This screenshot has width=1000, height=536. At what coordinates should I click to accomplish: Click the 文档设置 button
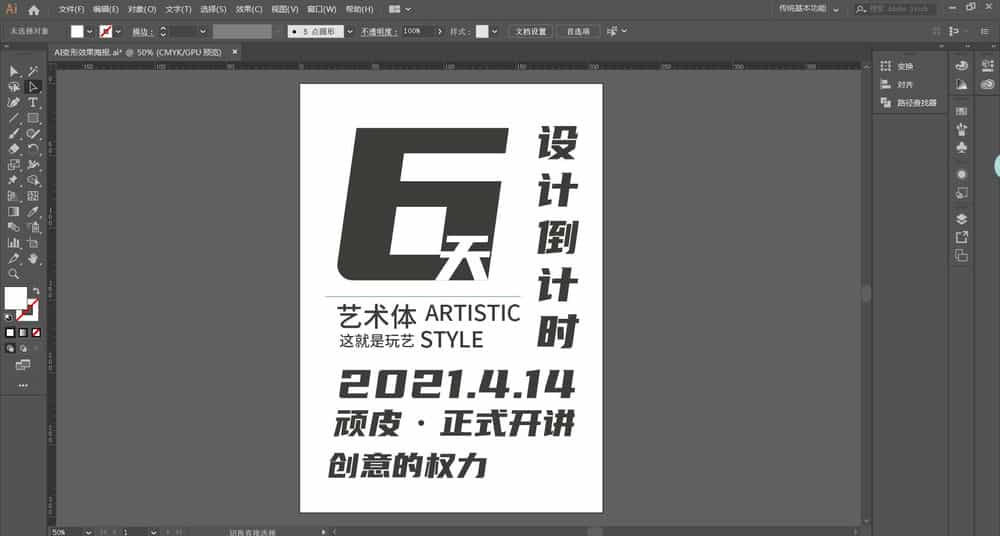click(x=531, y=31)
